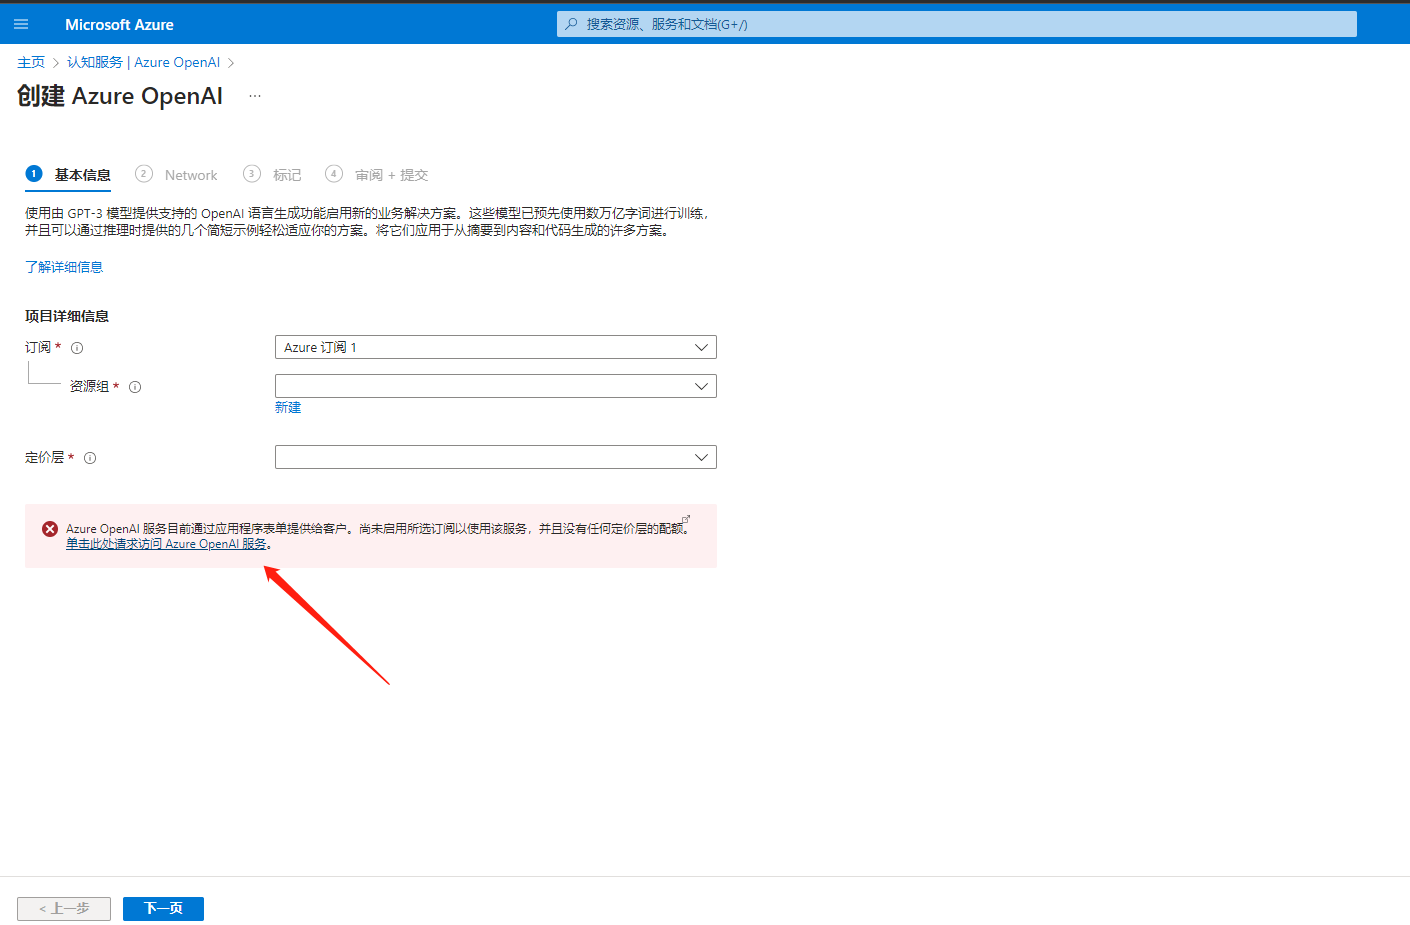1410x925 pixels.
Task: Select the 基本信息 tab
Action: tap(68, 175)
